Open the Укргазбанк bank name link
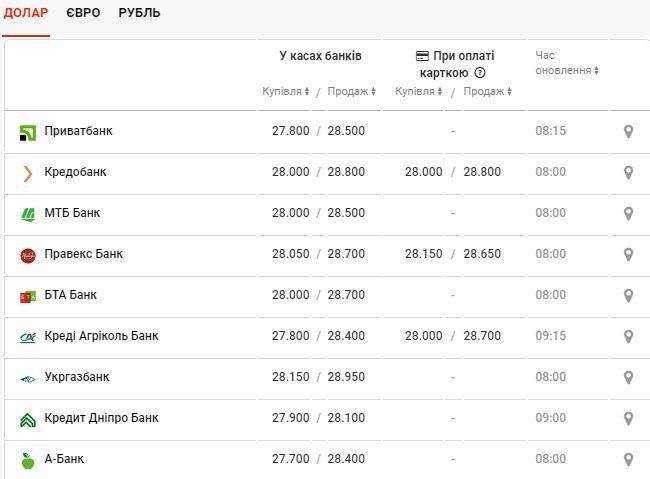Image resolution: width=650 pixels, height=479 pixels. (x=77, y=377)
